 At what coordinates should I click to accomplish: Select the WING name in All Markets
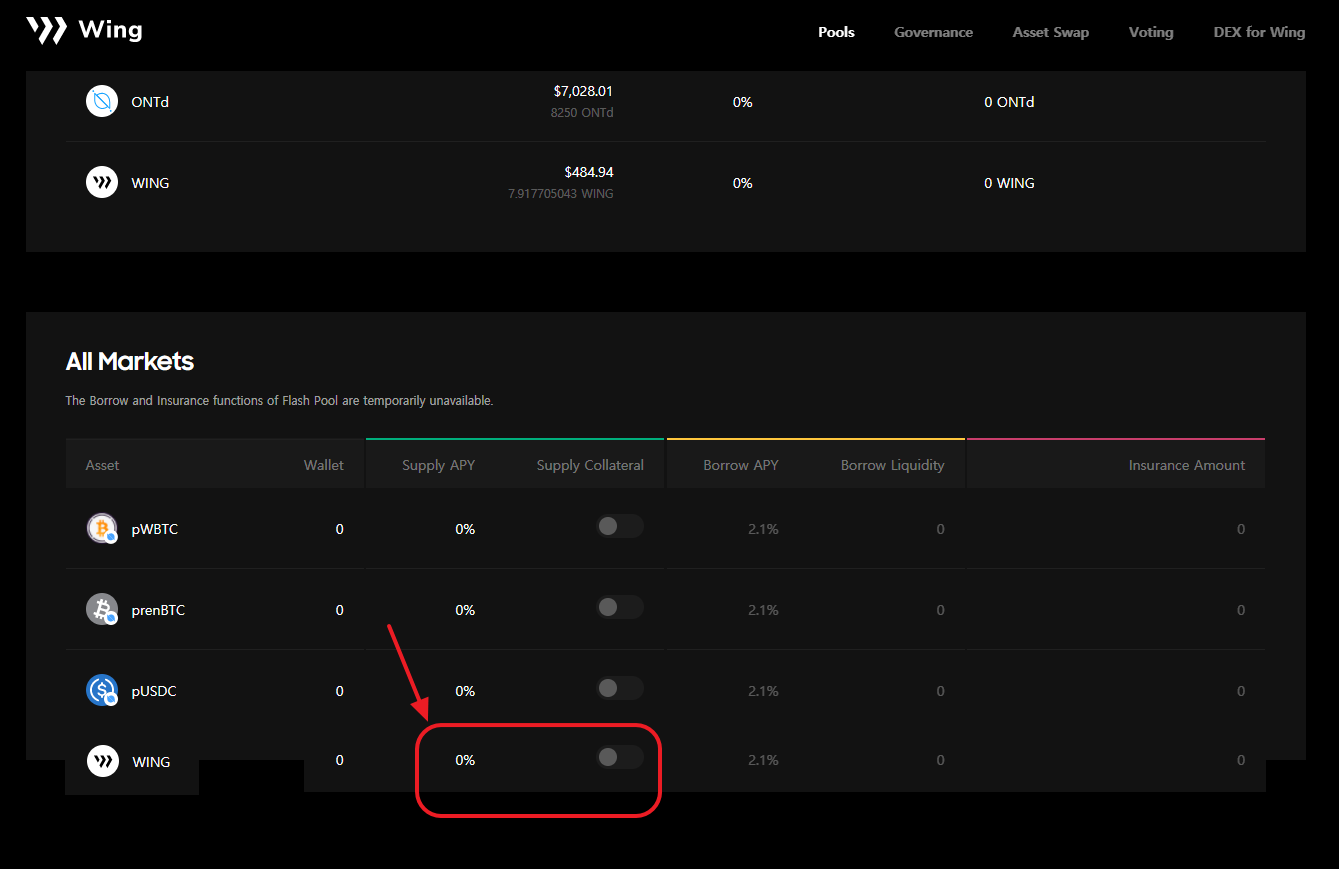pos(151,762)
